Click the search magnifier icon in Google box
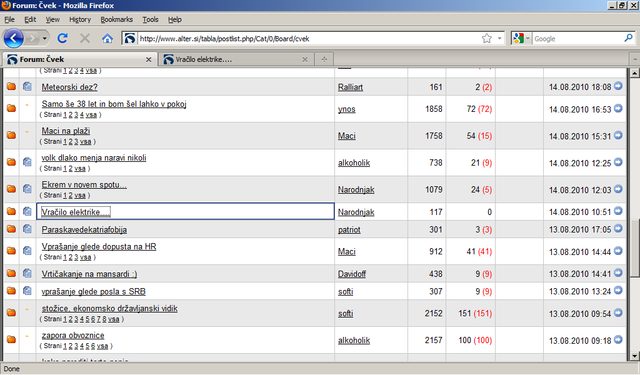Viewport: 640px width, 375px height. [629, 38]
